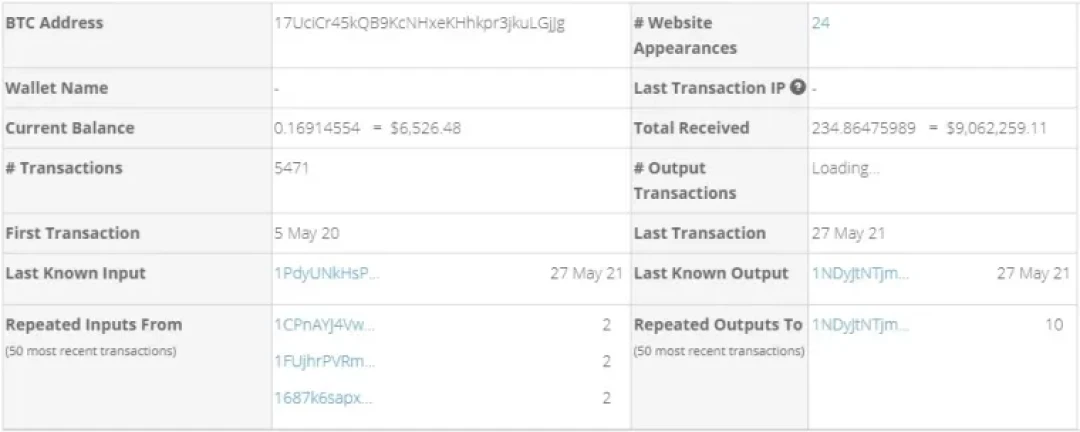The width and height of the screenshot is (1080, 432).
Task: Click the full BTC address starting 17UciCr45k
Action: pyautogui.click(x=419, y=23)
